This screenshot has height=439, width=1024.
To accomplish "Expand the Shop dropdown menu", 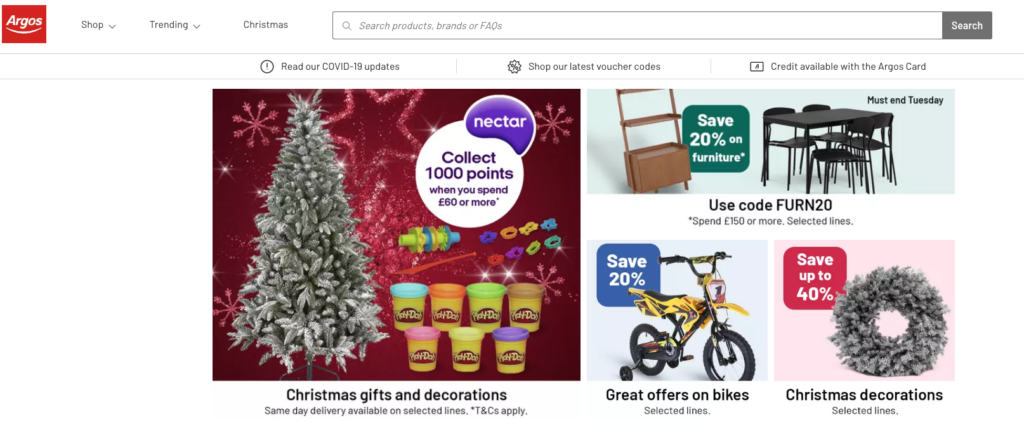I will pos(99,25).
